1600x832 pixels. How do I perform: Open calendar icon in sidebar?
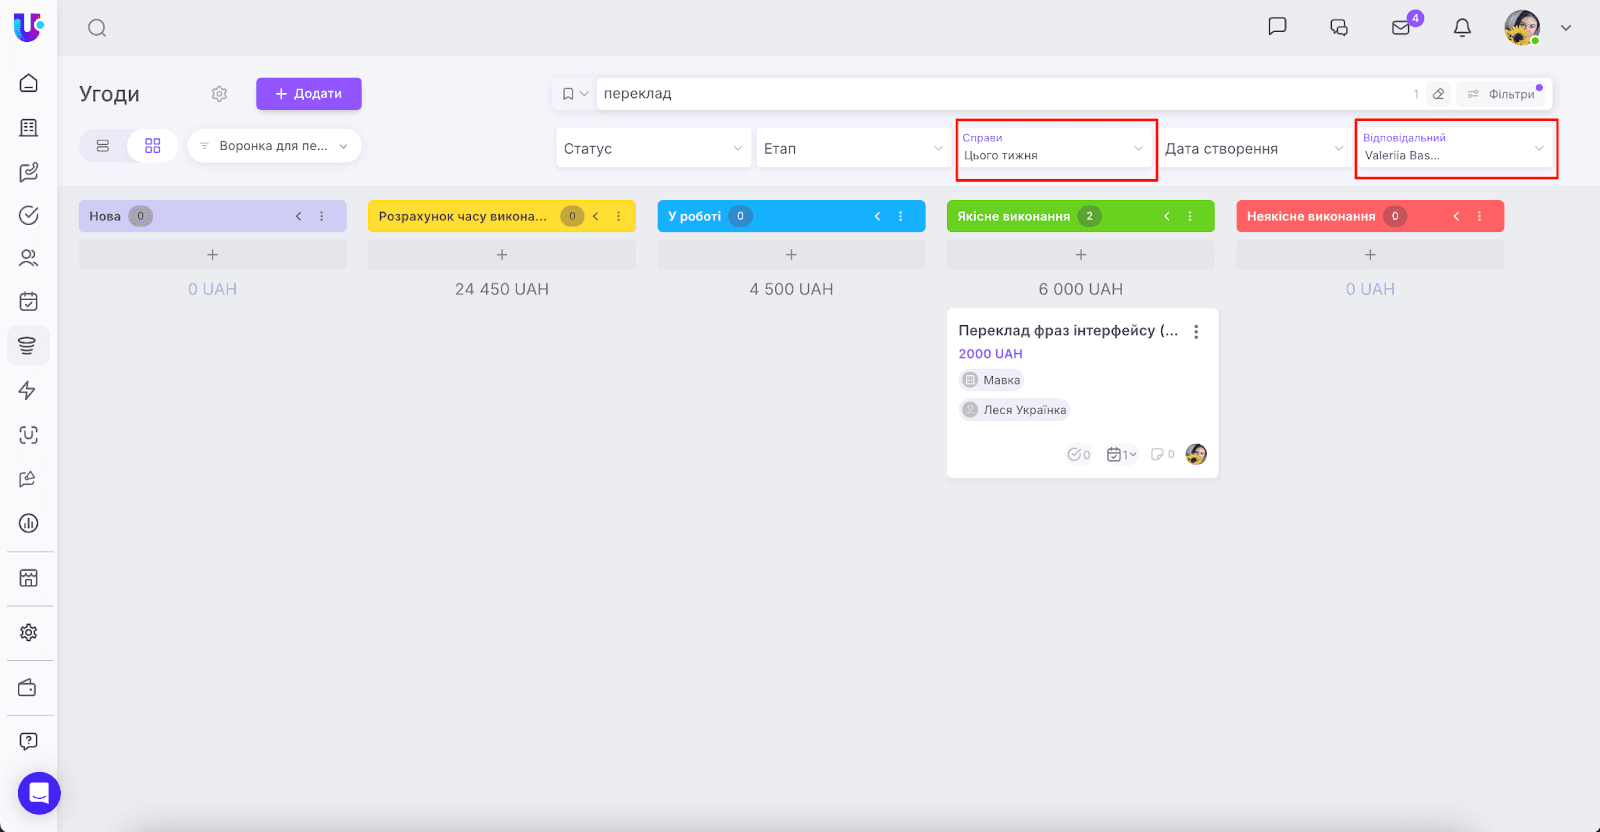(29, 301)
